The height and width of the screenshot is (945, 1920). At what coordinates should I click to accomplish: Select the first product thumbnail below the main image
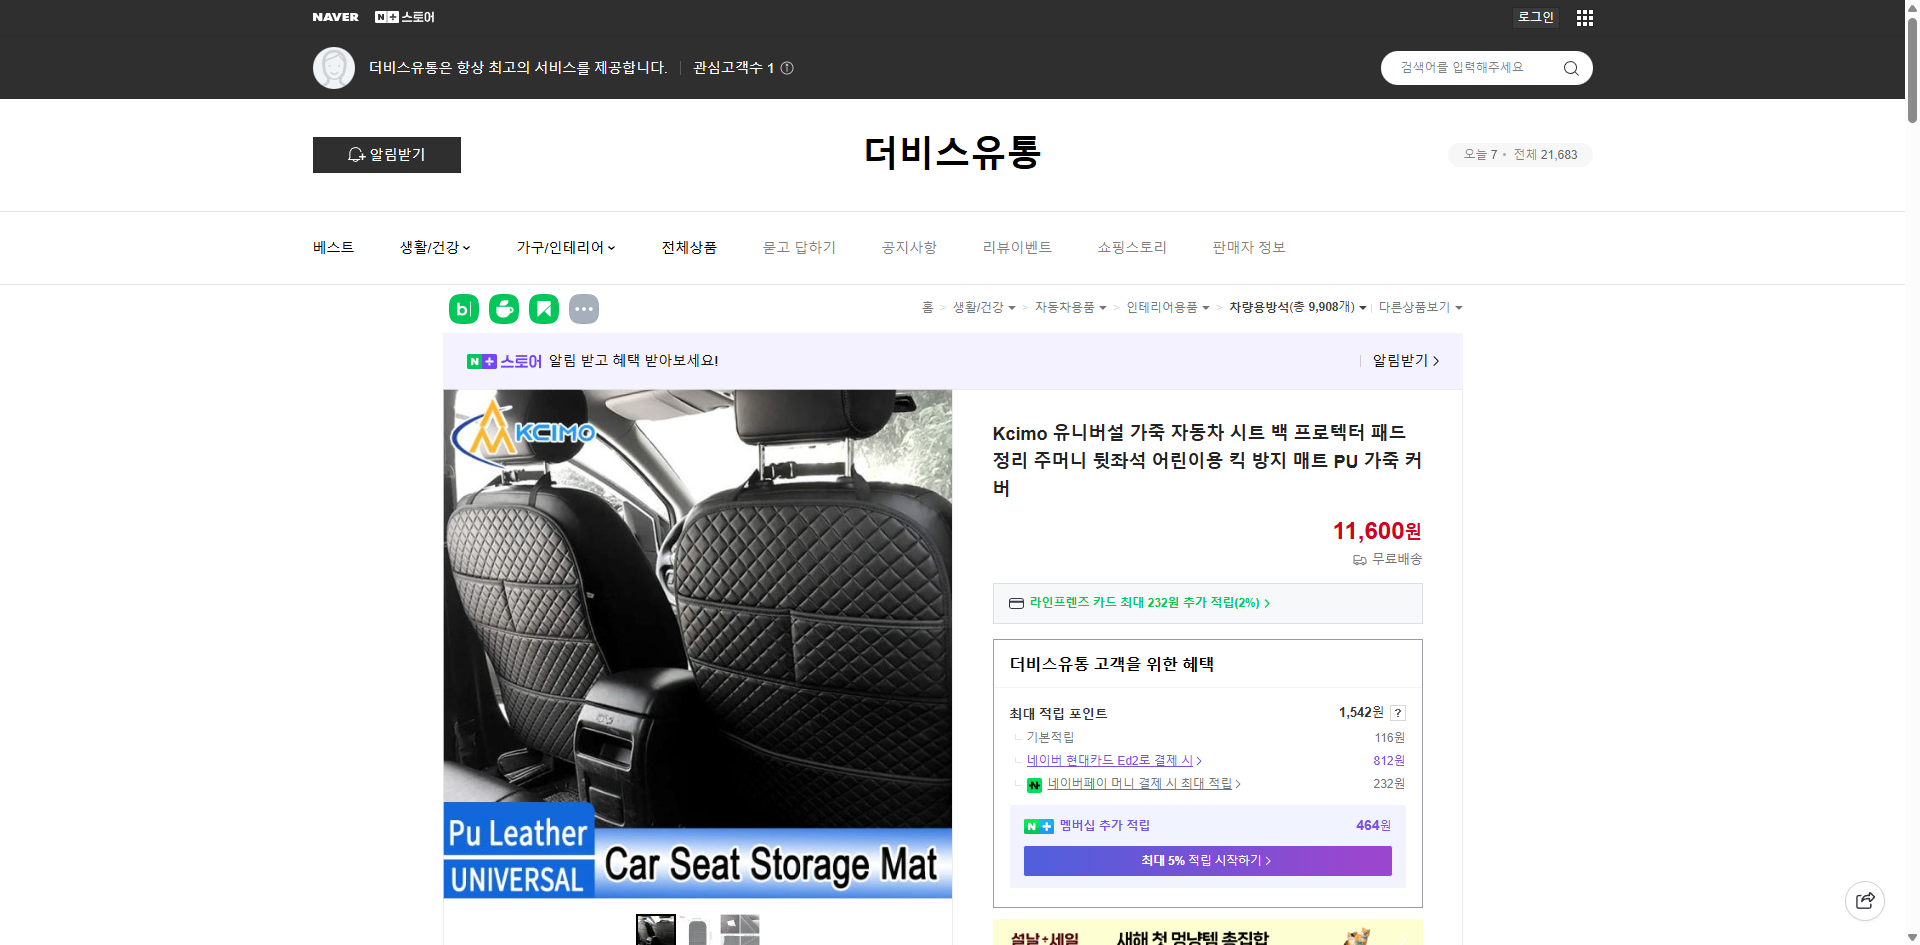(656, 930)
